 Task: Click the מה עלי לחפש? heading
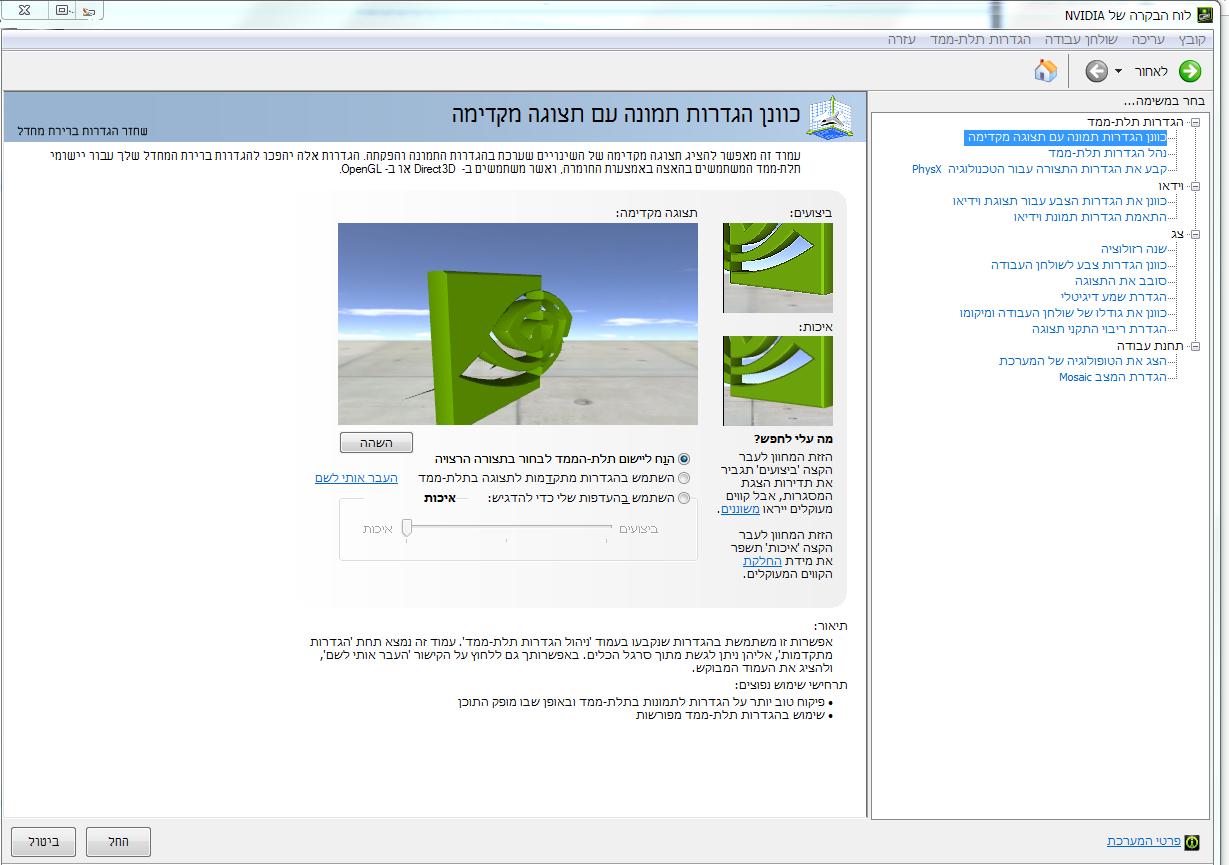click(792, 438)
